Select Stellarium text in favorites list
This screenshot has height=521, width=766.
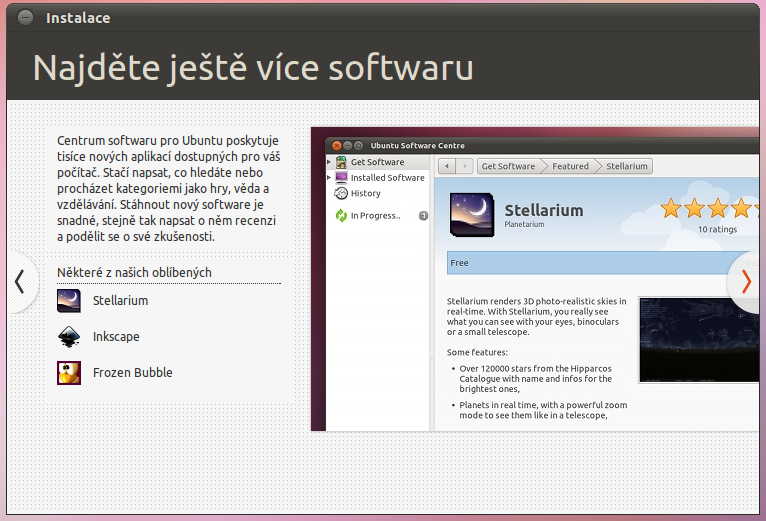point(120,301)
